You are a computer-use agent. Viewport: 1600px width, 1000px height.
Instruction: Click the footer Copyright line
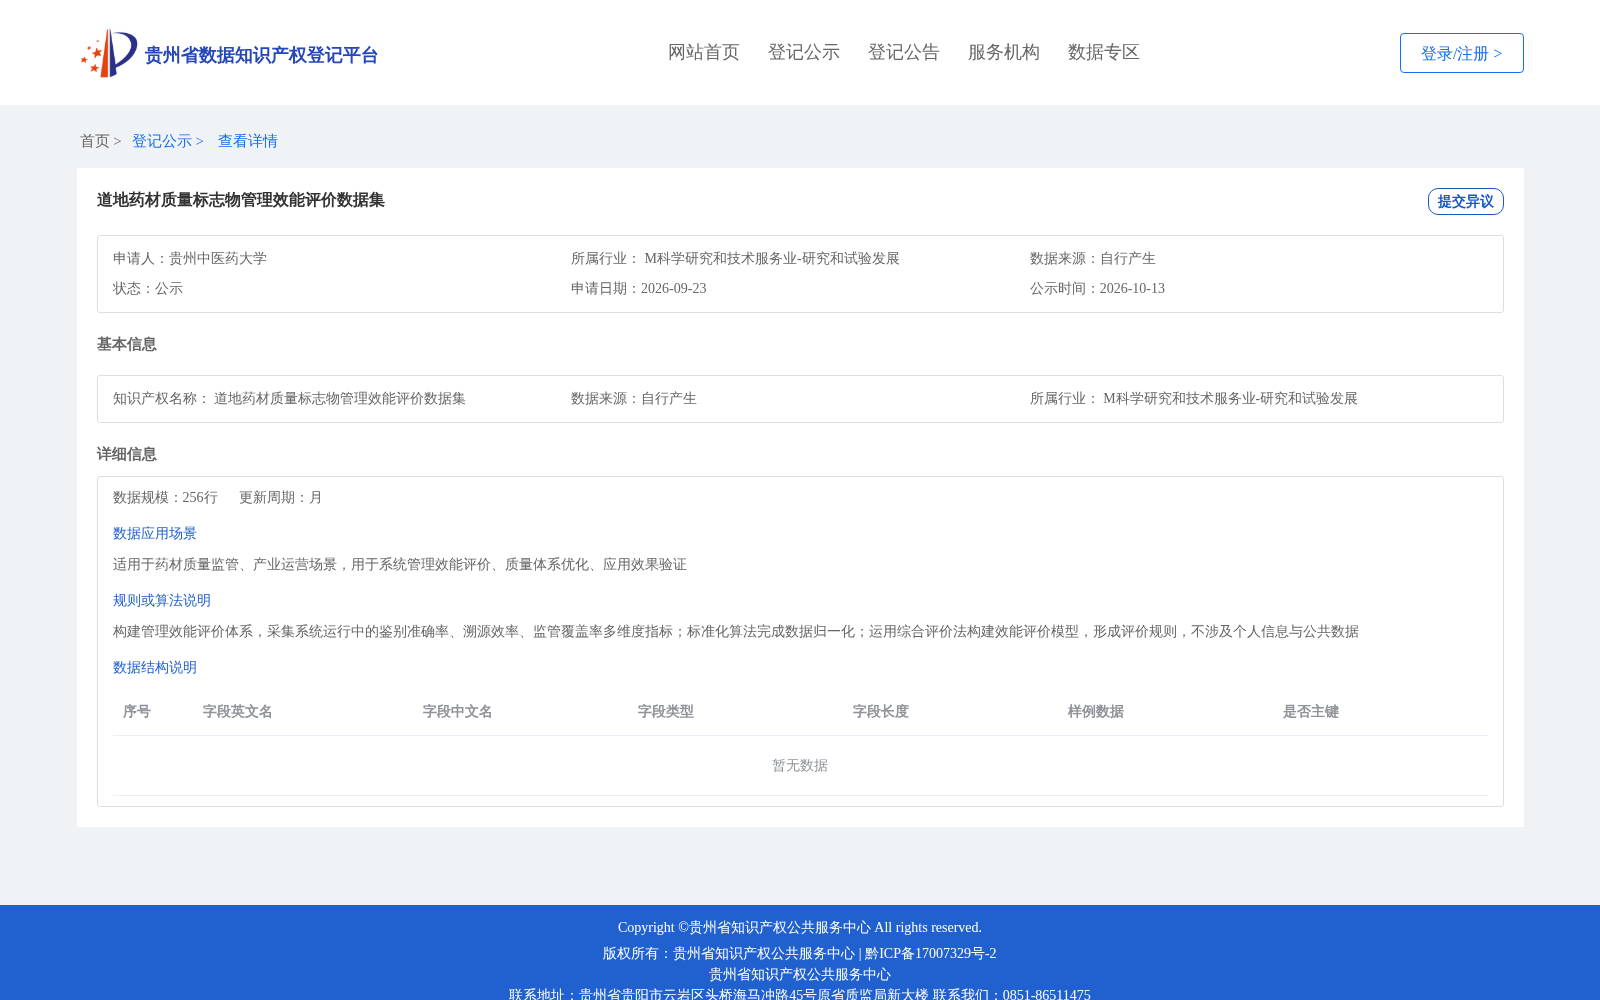point(800,927)
